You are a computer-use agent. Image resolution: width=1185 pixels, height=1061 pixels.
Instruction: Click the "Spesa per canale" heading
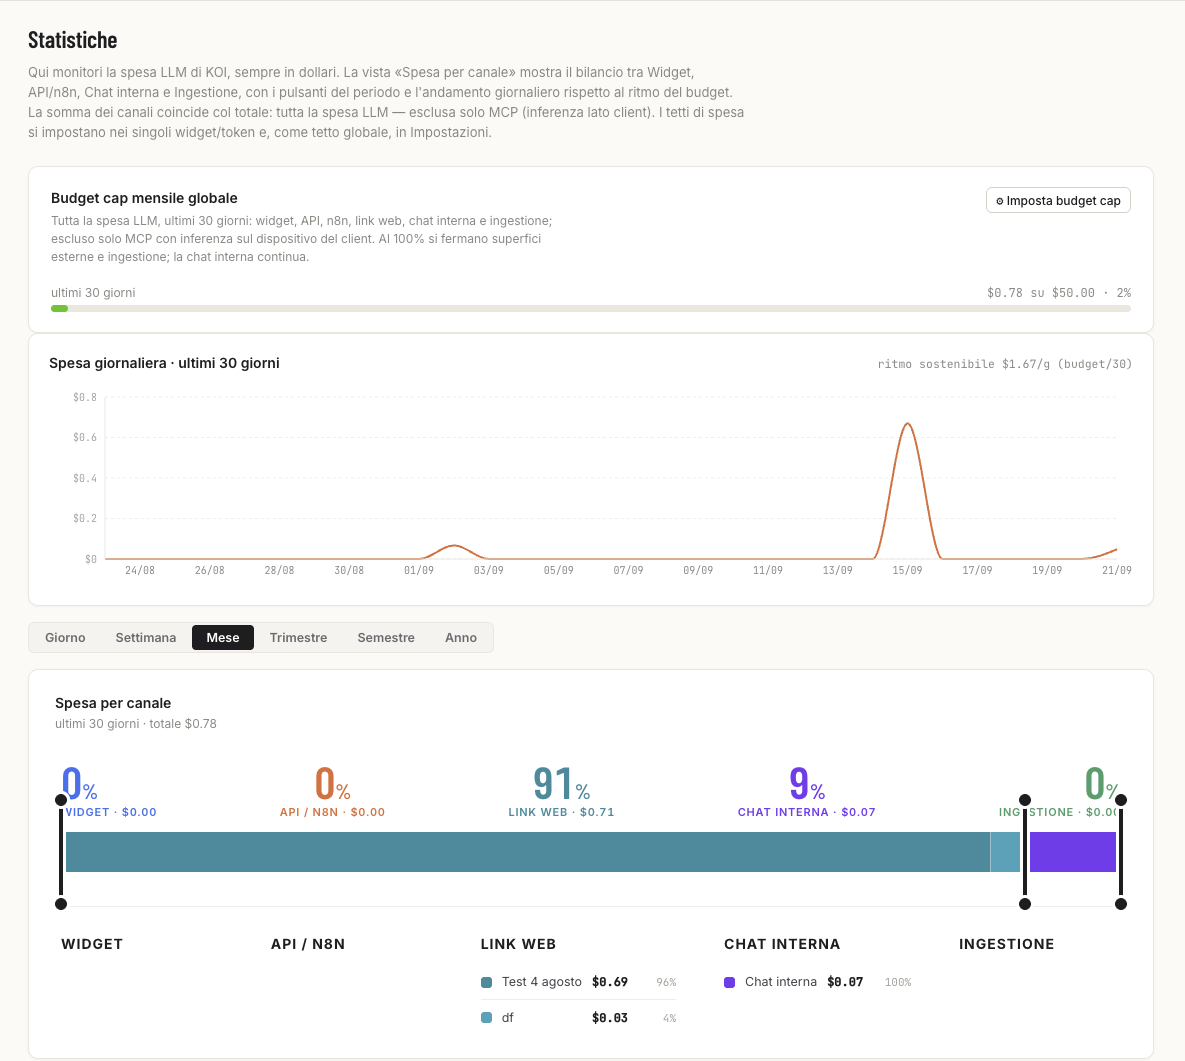tap(113, 703)
